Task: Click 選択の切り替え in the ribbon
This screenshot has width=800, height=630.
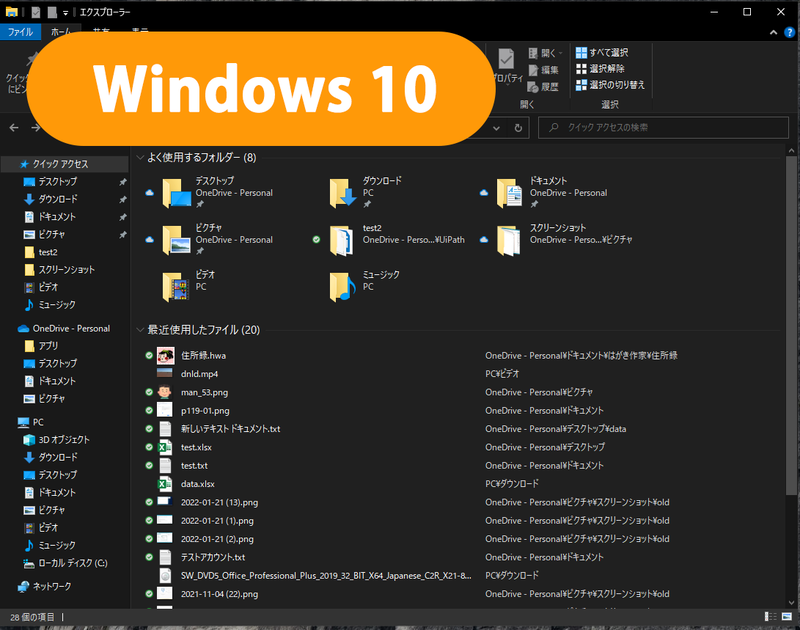Action: pos(610,85)
